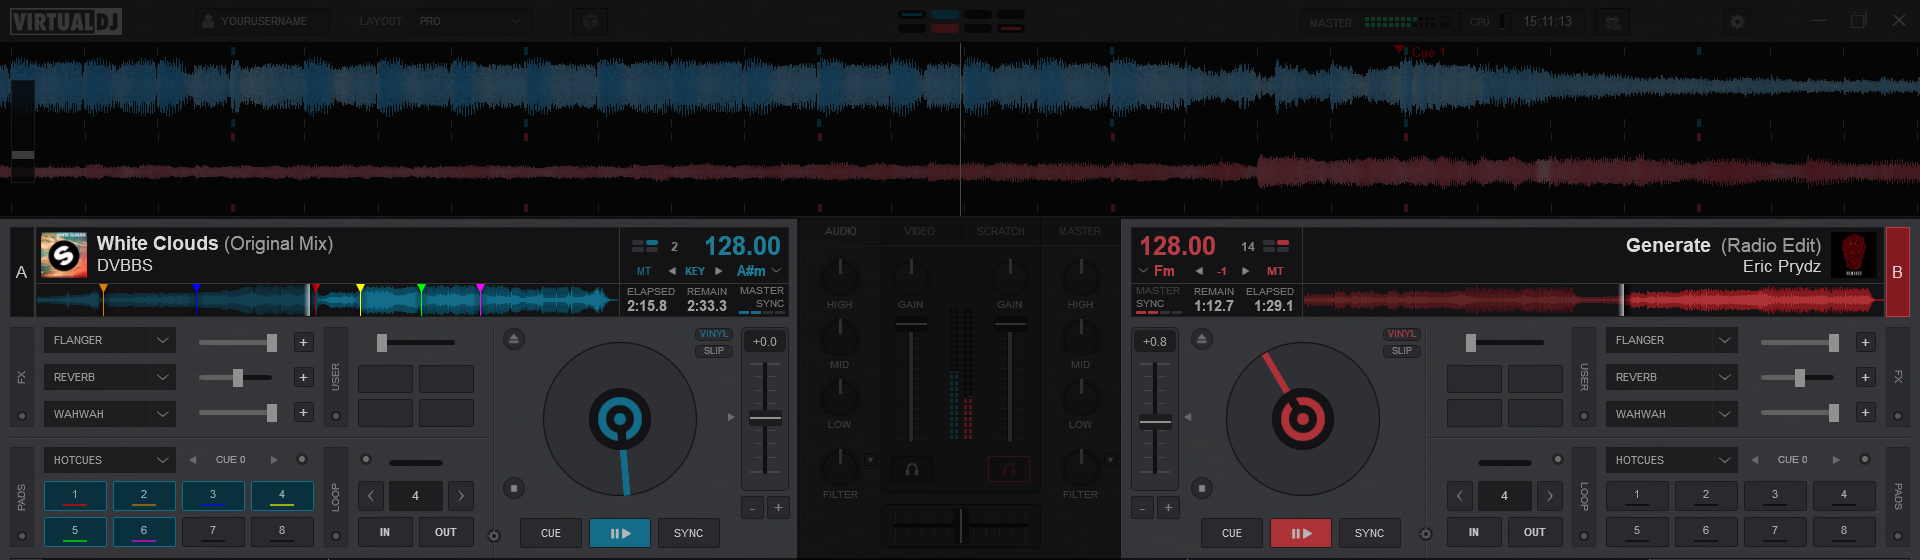Click deck A loop size decrease arrow
Image resolution: width=1920 pixels, height=560 pixels.
(x=370, y=495)
